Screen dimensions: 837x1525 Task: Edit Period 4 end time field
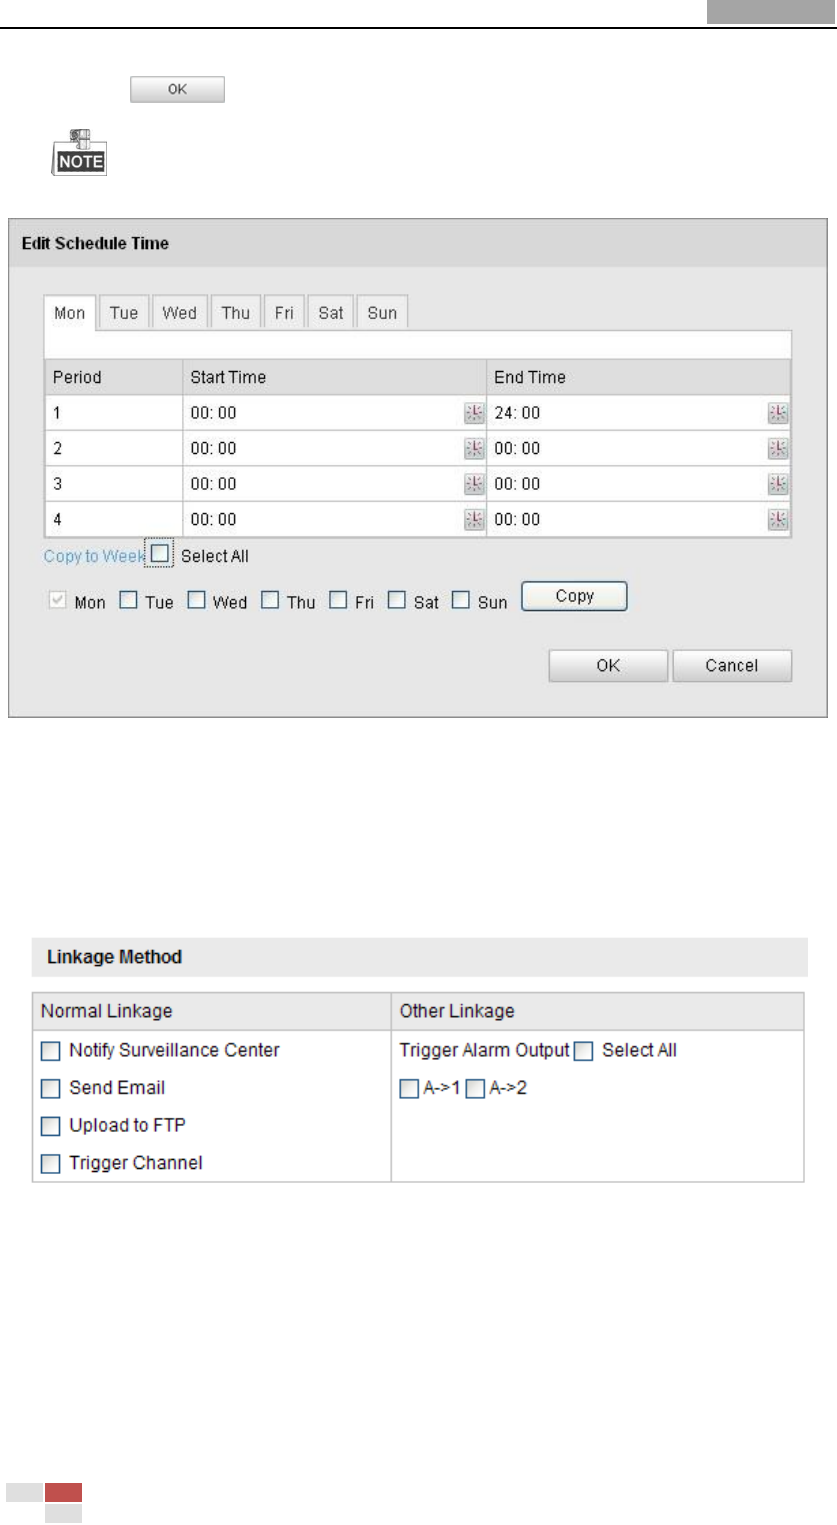[x=638, y=519]
